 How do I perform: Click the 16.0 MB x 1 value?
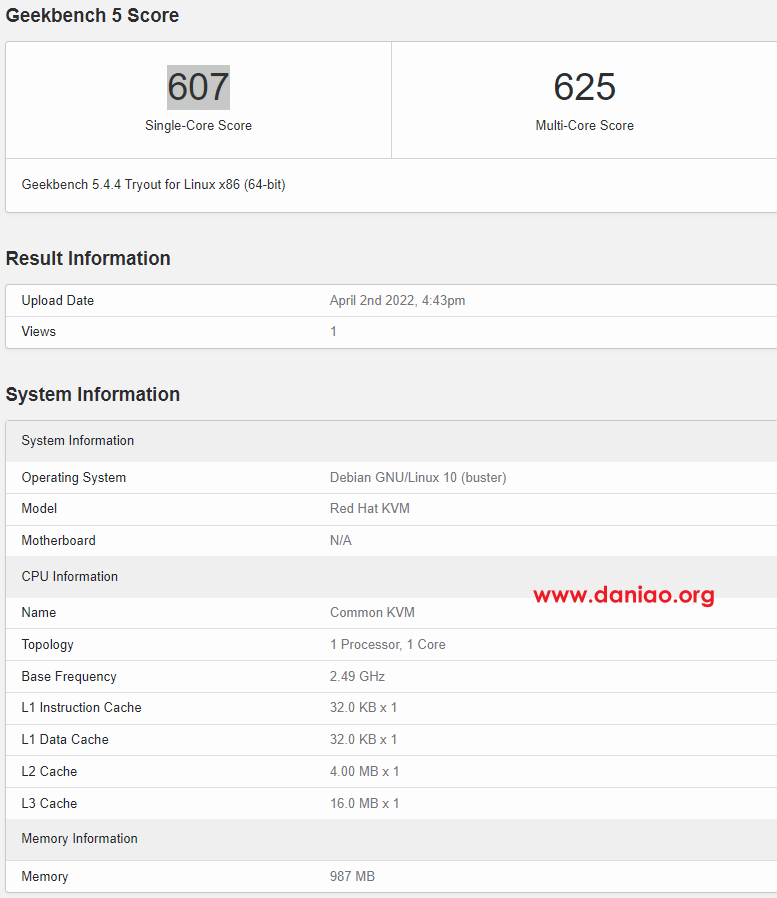tap(365, 804)
